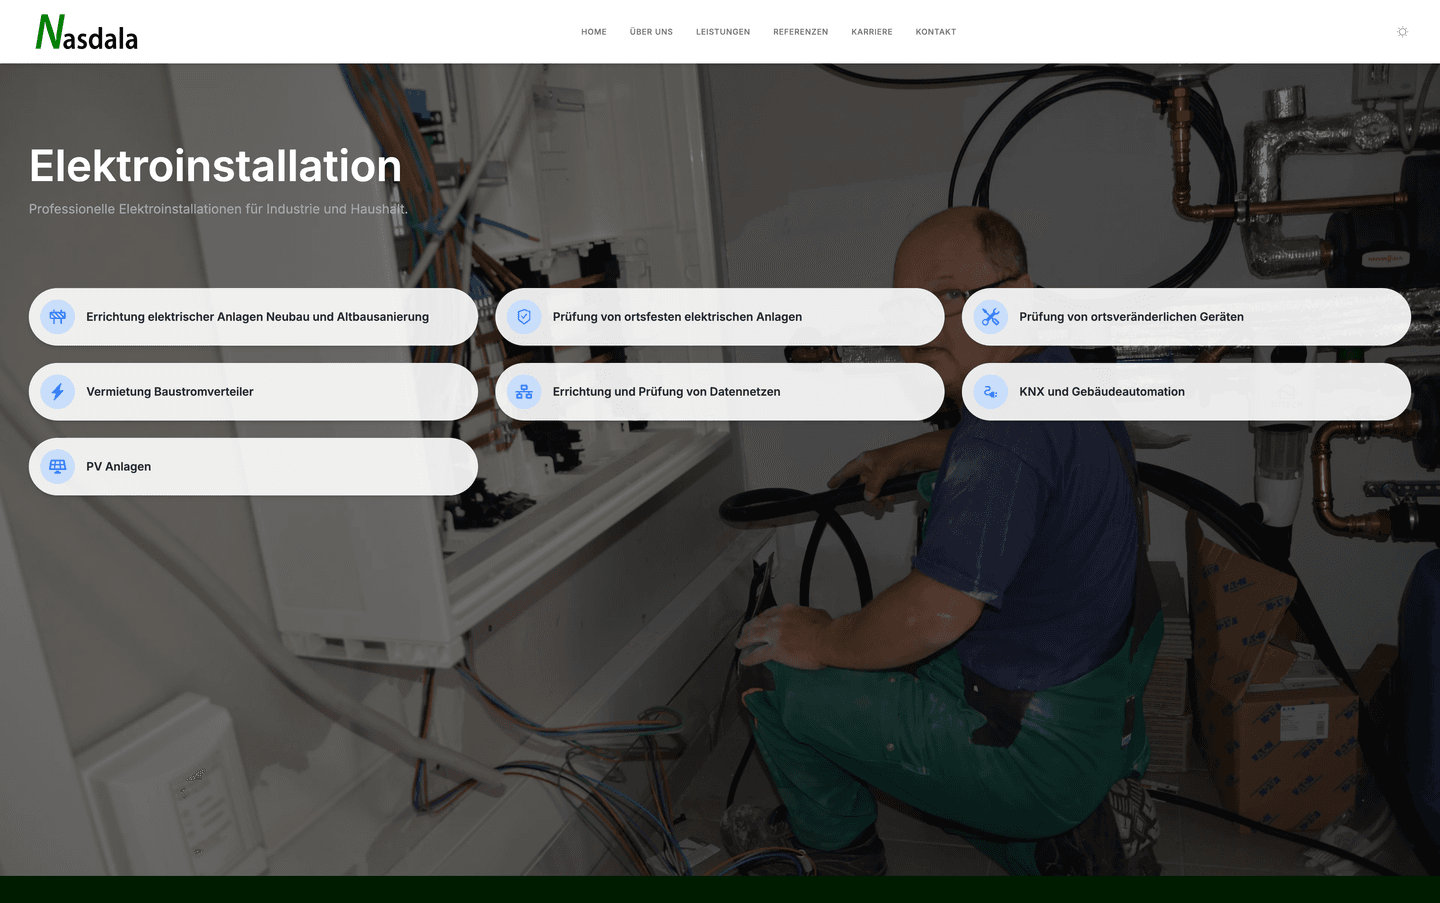Click the Nasdala logo
Screen dimensions: 1440x903
coord(87,32)
